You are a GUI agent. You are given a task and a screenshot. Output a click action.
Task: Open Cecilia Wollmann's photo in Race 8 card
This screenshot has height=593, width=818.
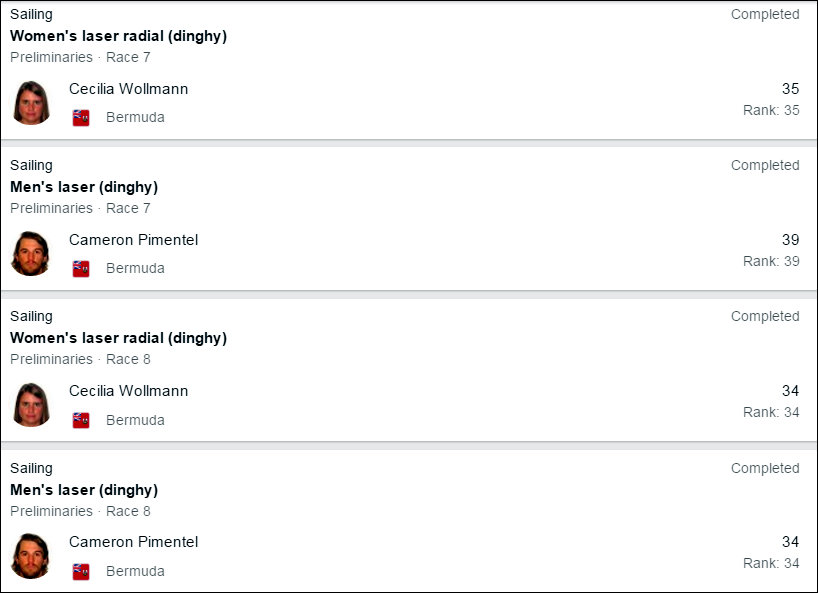coord(32,405)
